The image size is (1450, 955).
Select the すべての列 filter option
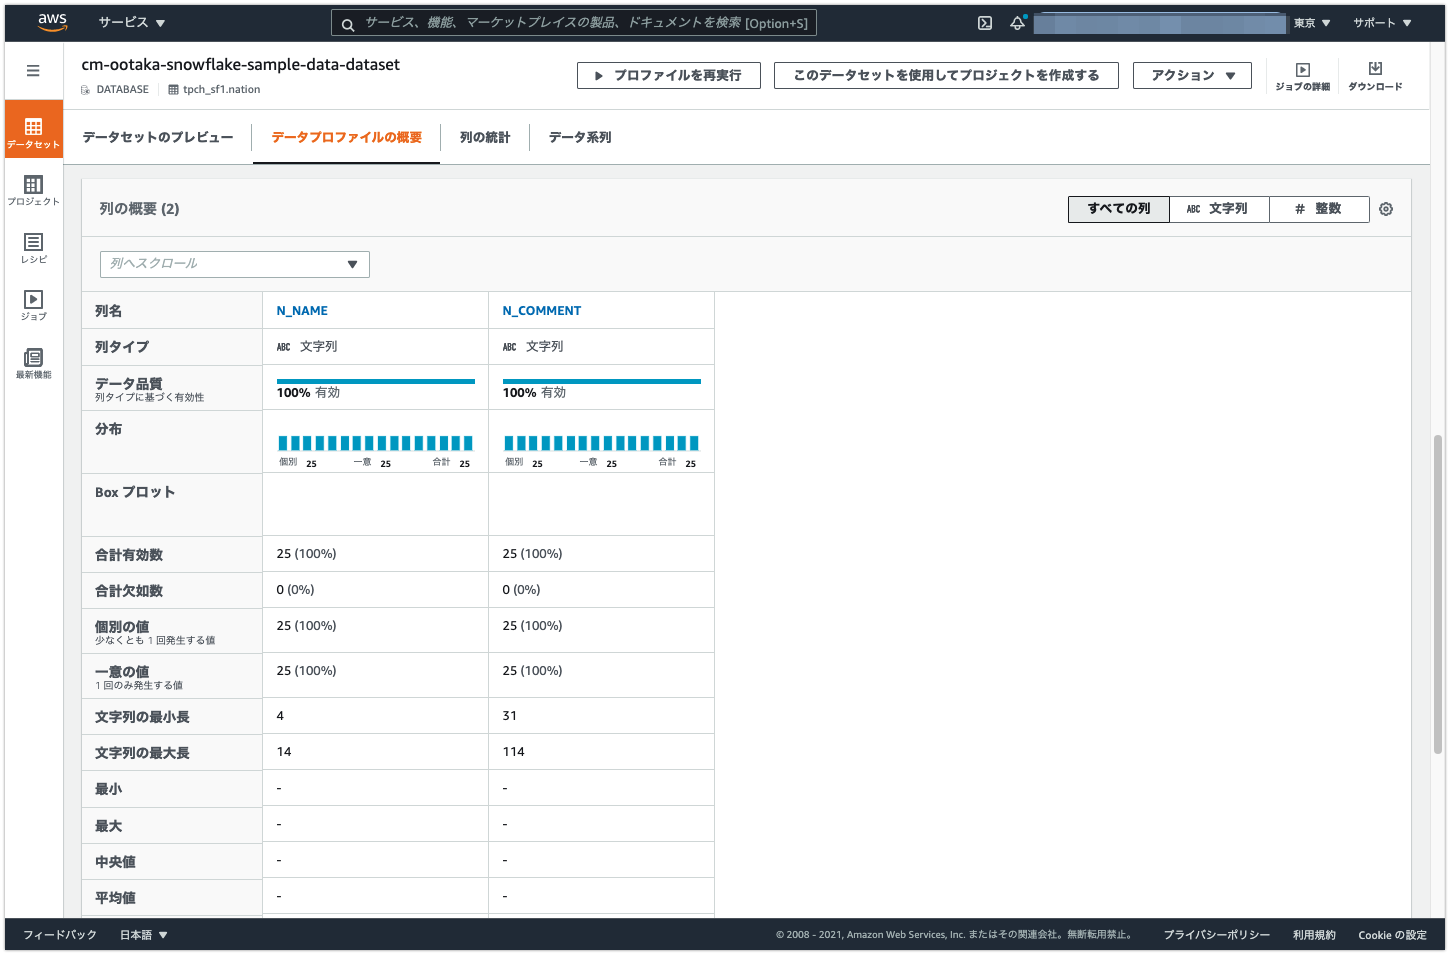pos(1118,209)
